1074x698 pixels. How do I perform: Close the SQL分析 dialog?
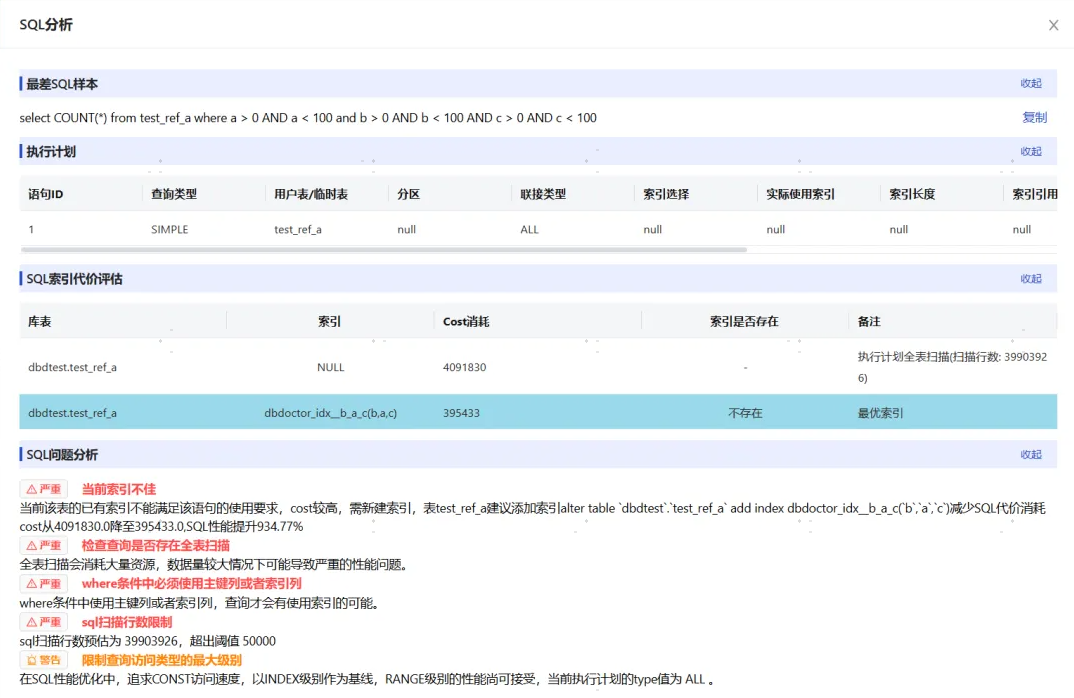click(x=1053, y=25)
